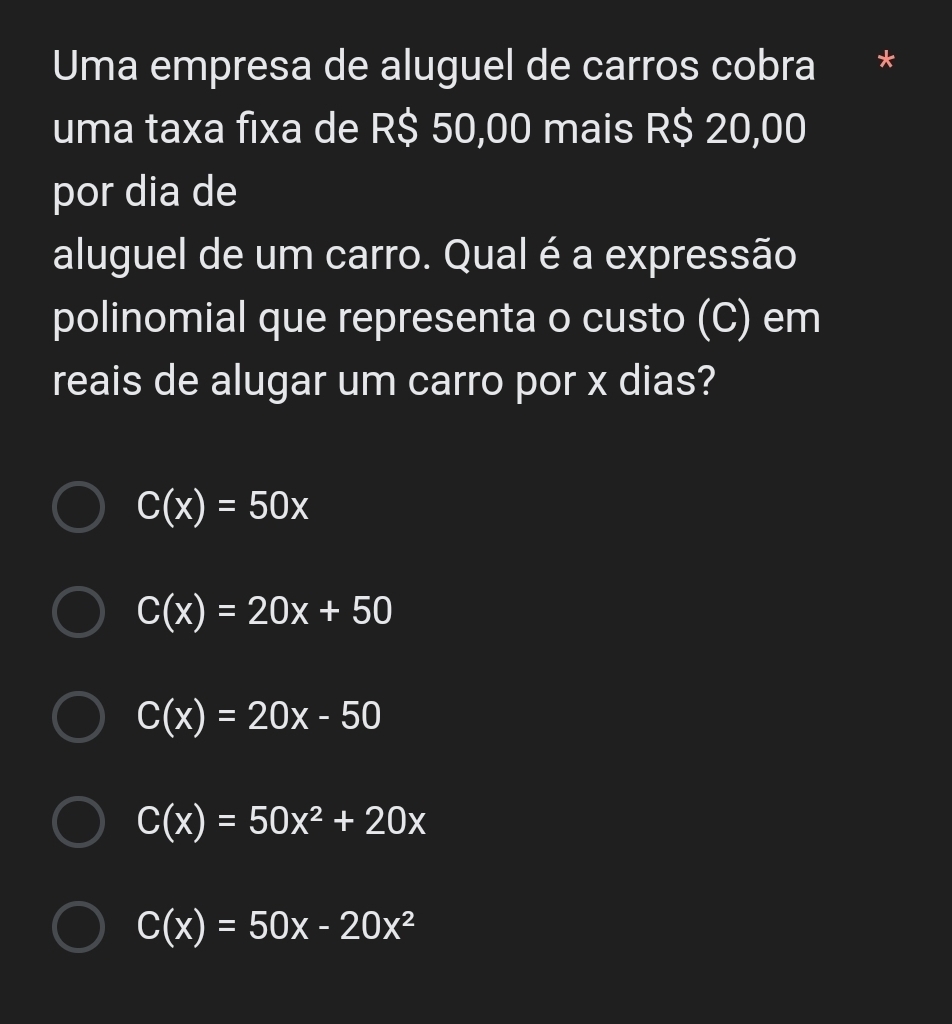
Task: Click the text "por dia de"
Action: pos(145,192)
